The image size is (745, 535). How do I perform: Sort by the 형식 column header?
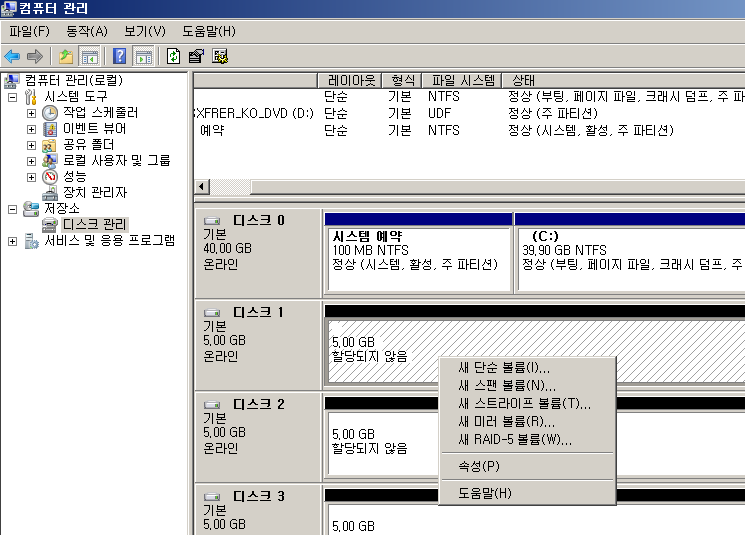(x=402, y=80)
